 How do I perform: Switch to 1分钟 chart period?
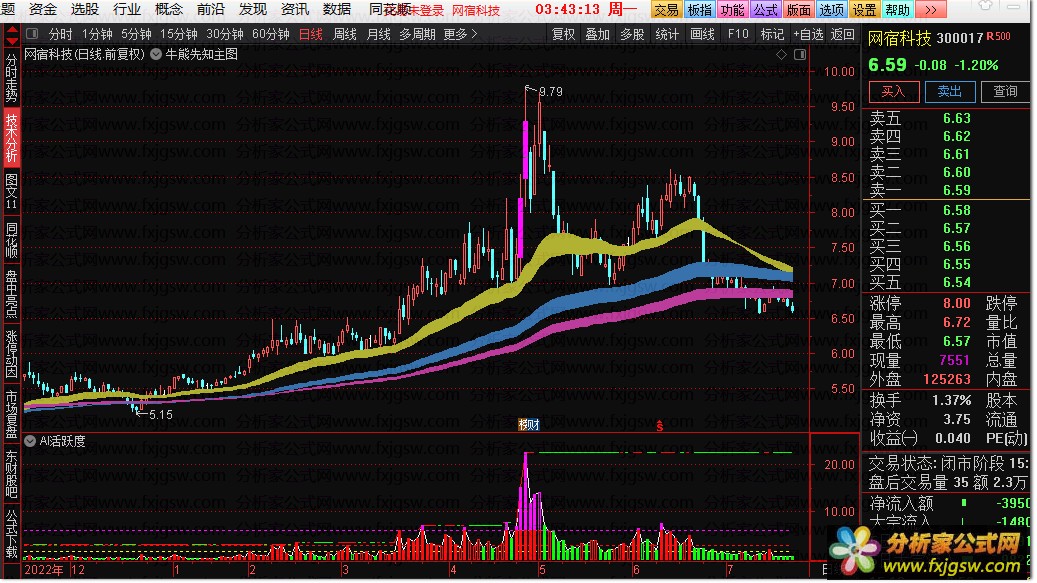click(97, 34)
